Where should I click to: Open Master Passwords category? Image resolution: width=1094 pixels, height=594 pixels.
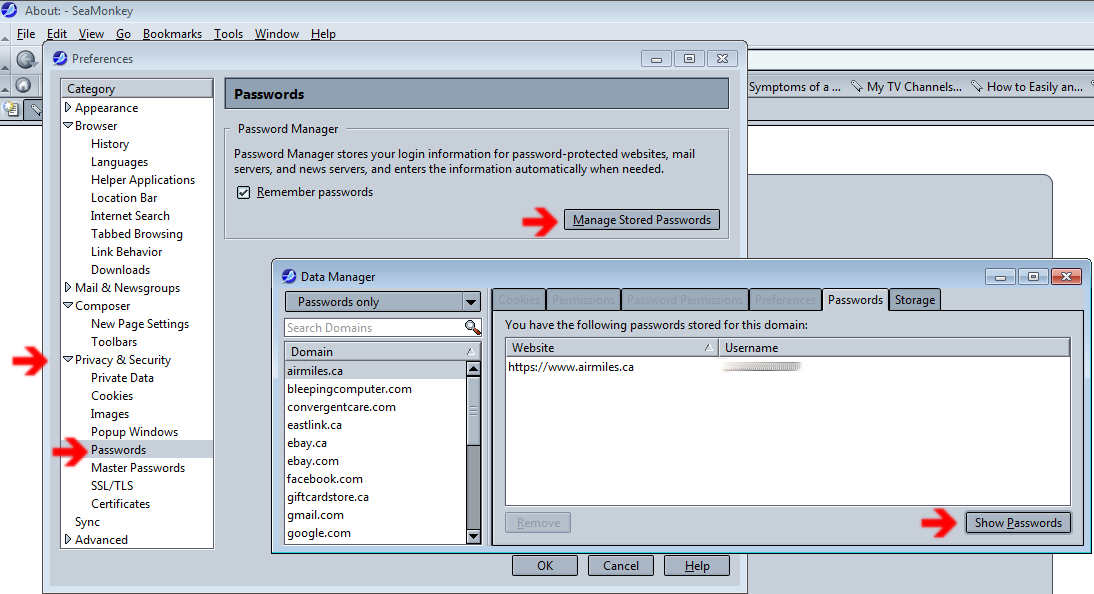pyautogui.click(x=137, y=468)
